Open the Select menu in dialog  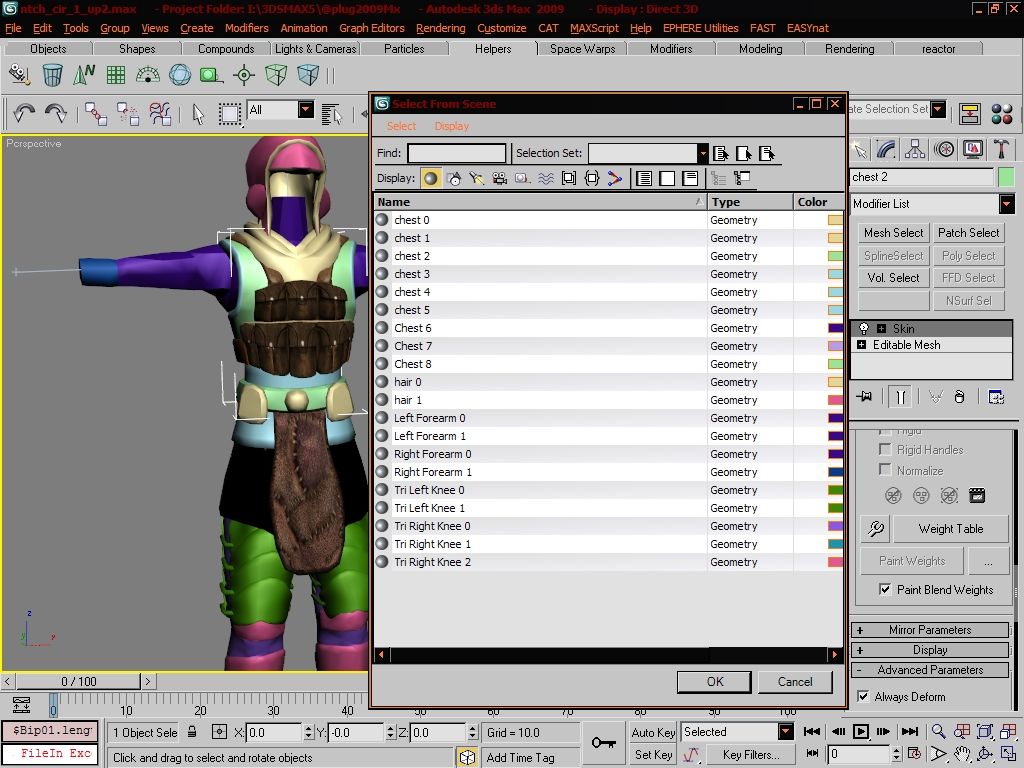coord(401,126)
